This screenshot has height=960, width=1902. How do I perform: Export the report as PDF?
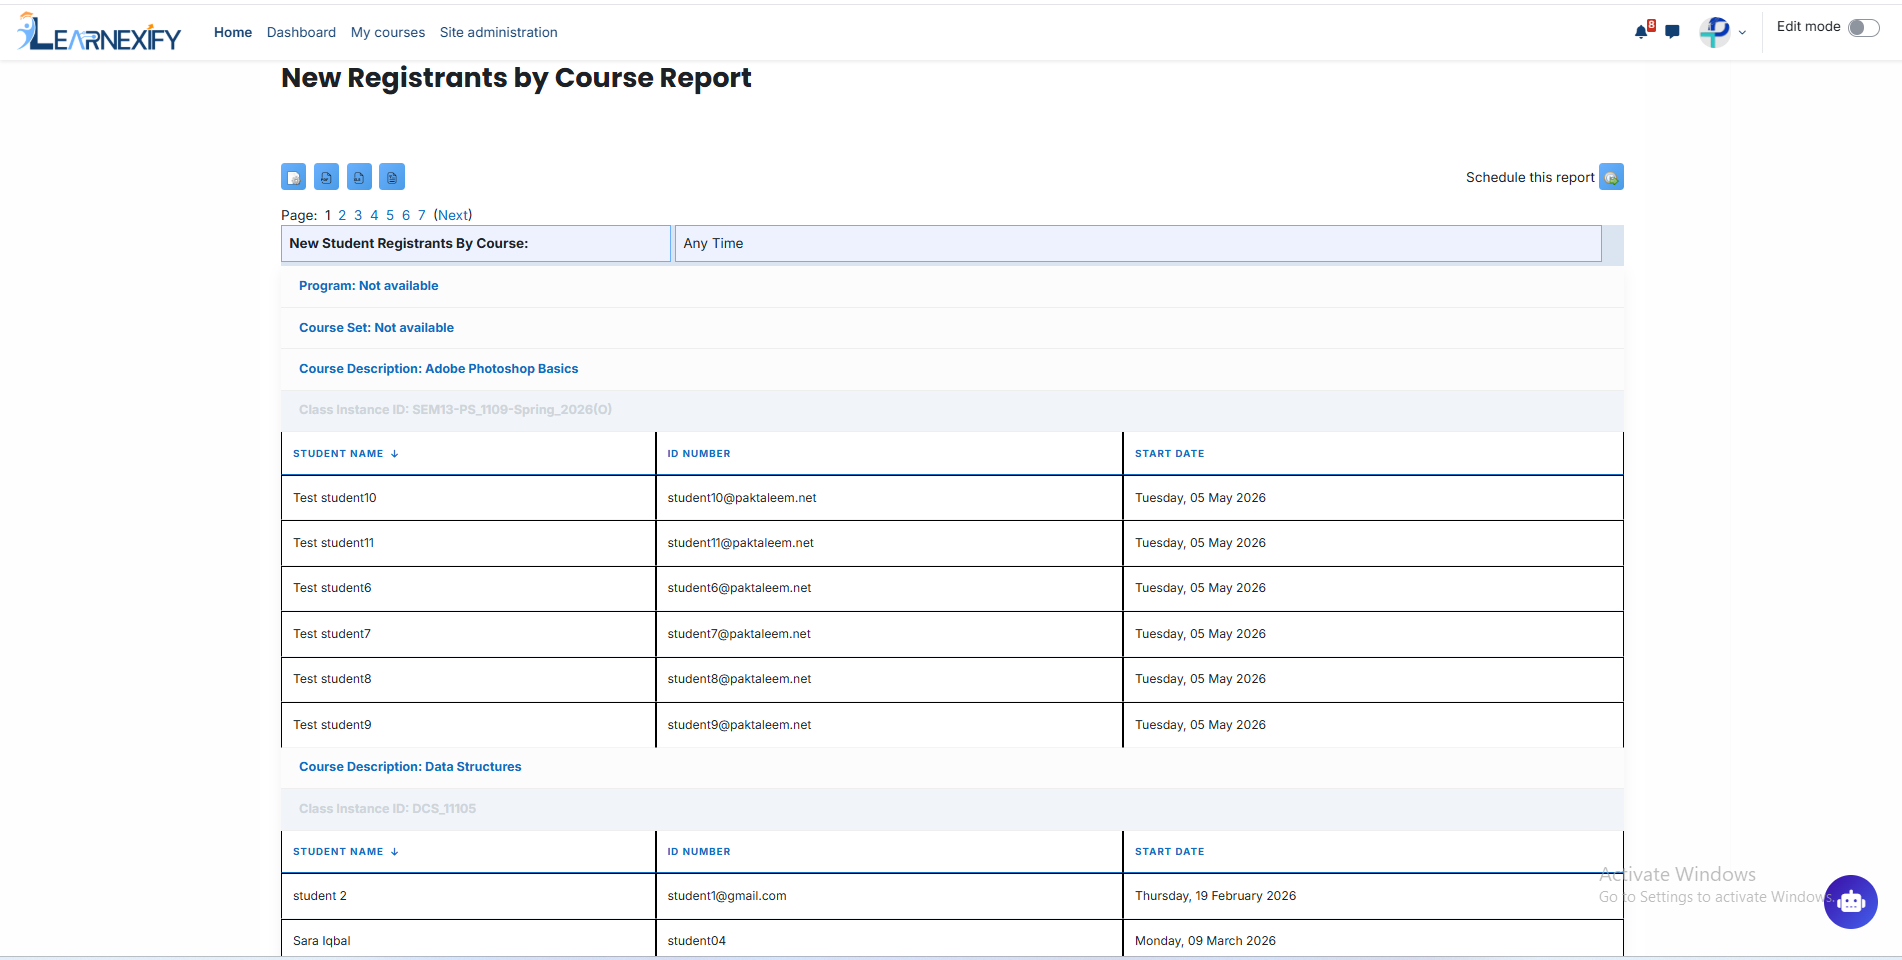(326, 177)
